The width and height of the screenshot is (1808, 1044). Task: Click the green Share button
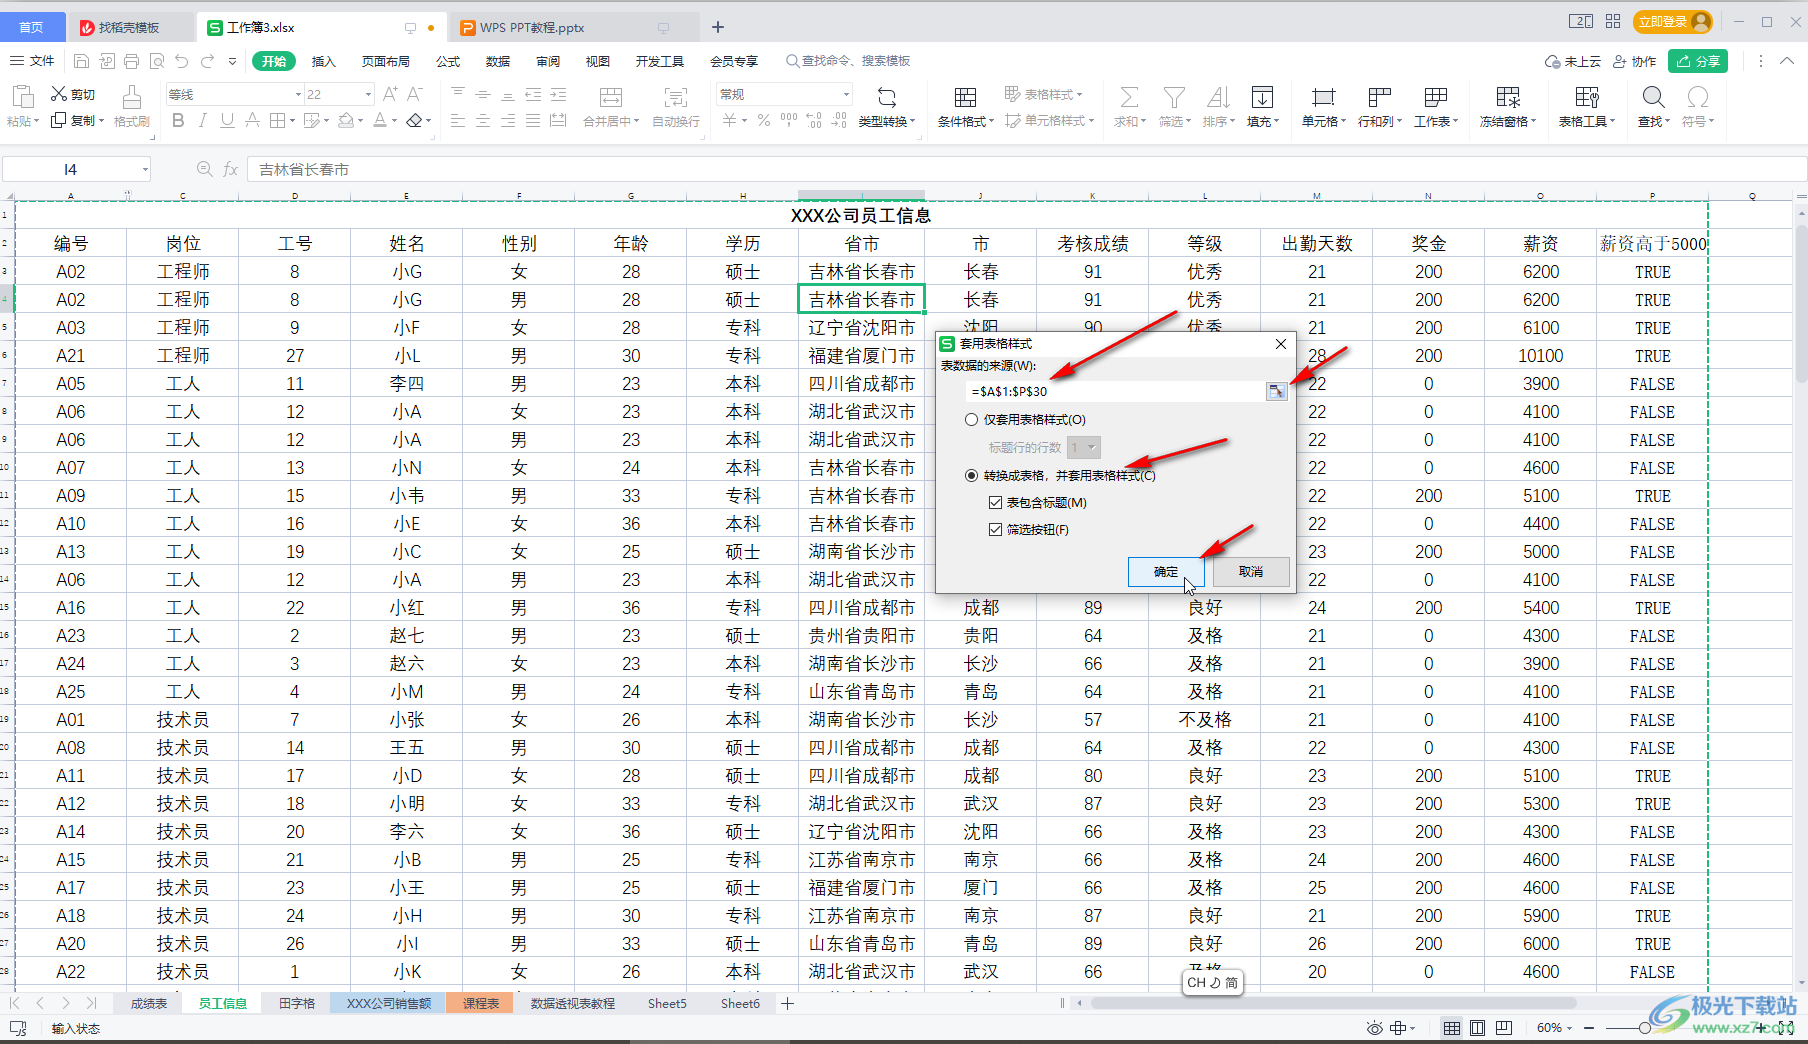pyautogui.click(x=1699, y=61)
